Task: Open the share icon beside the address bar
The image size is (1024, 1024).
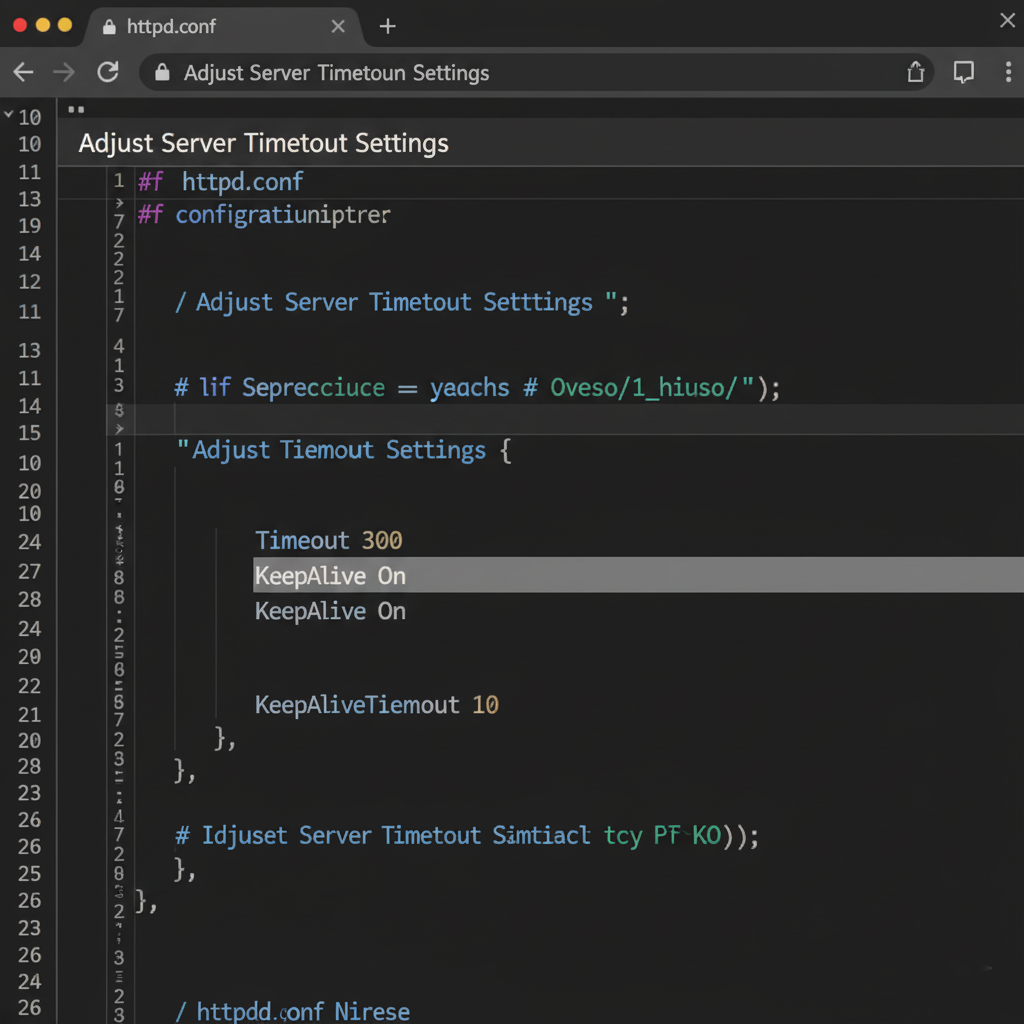Action: (916, 72)
